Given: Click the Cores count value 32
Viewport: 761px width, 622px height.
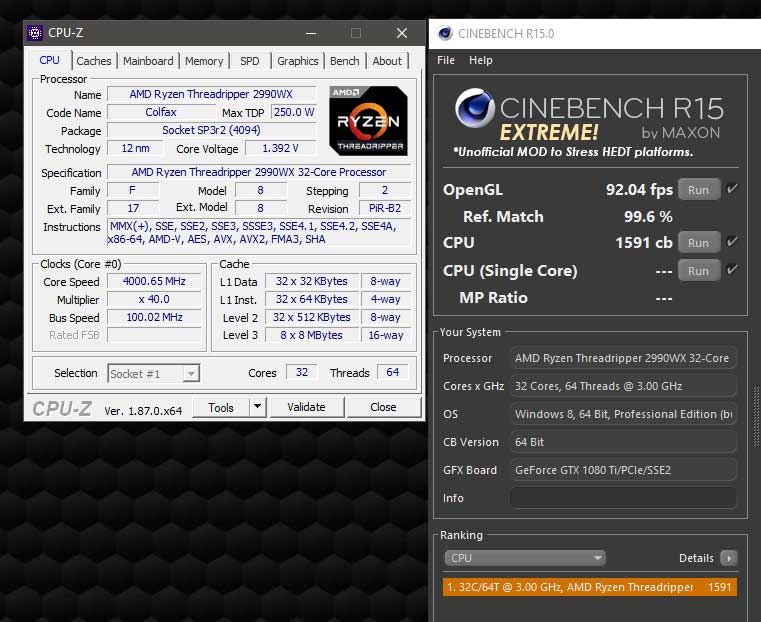Looking at the screenshot, I should [301, 372].
